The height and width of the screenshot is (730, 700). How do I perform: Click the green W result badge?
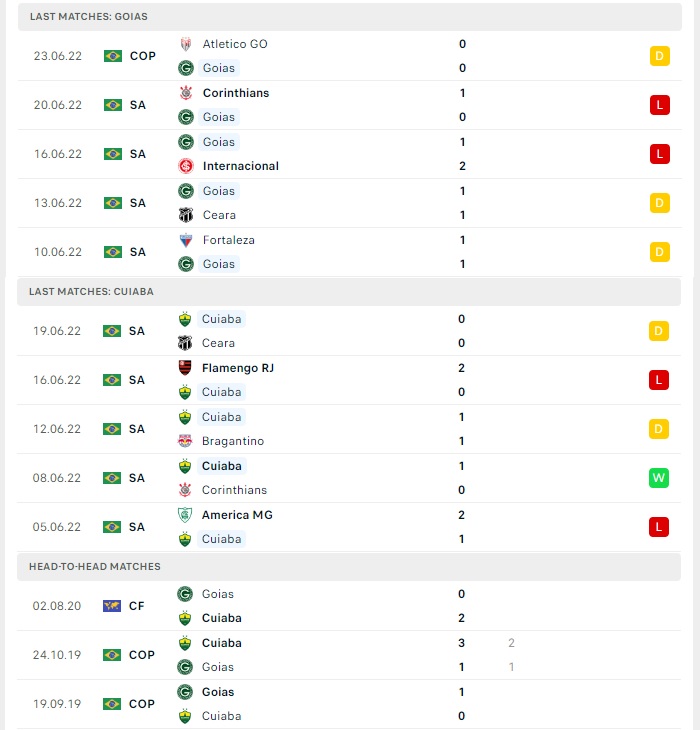click(x=659, y=478)
